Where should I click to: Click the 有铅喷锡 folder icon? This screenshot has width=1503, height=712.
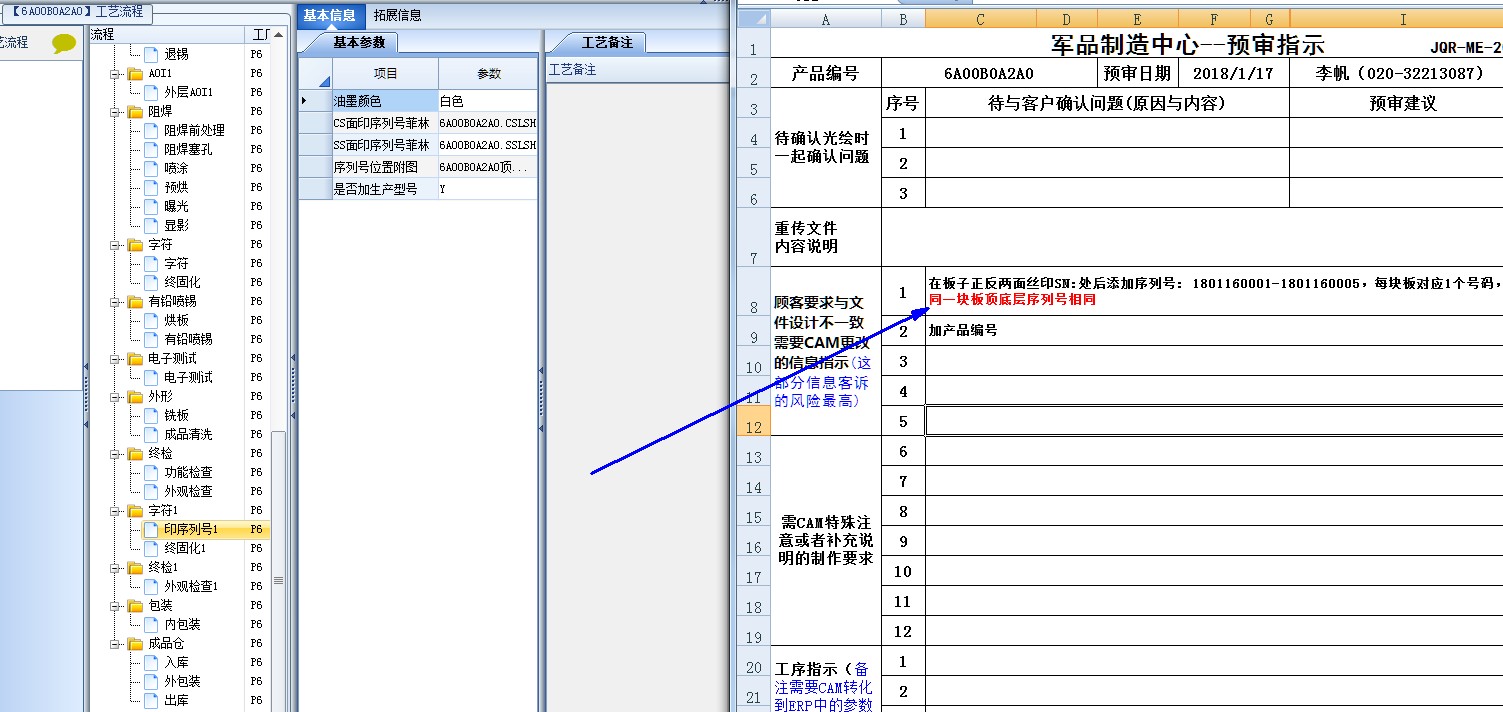(135, 301)
